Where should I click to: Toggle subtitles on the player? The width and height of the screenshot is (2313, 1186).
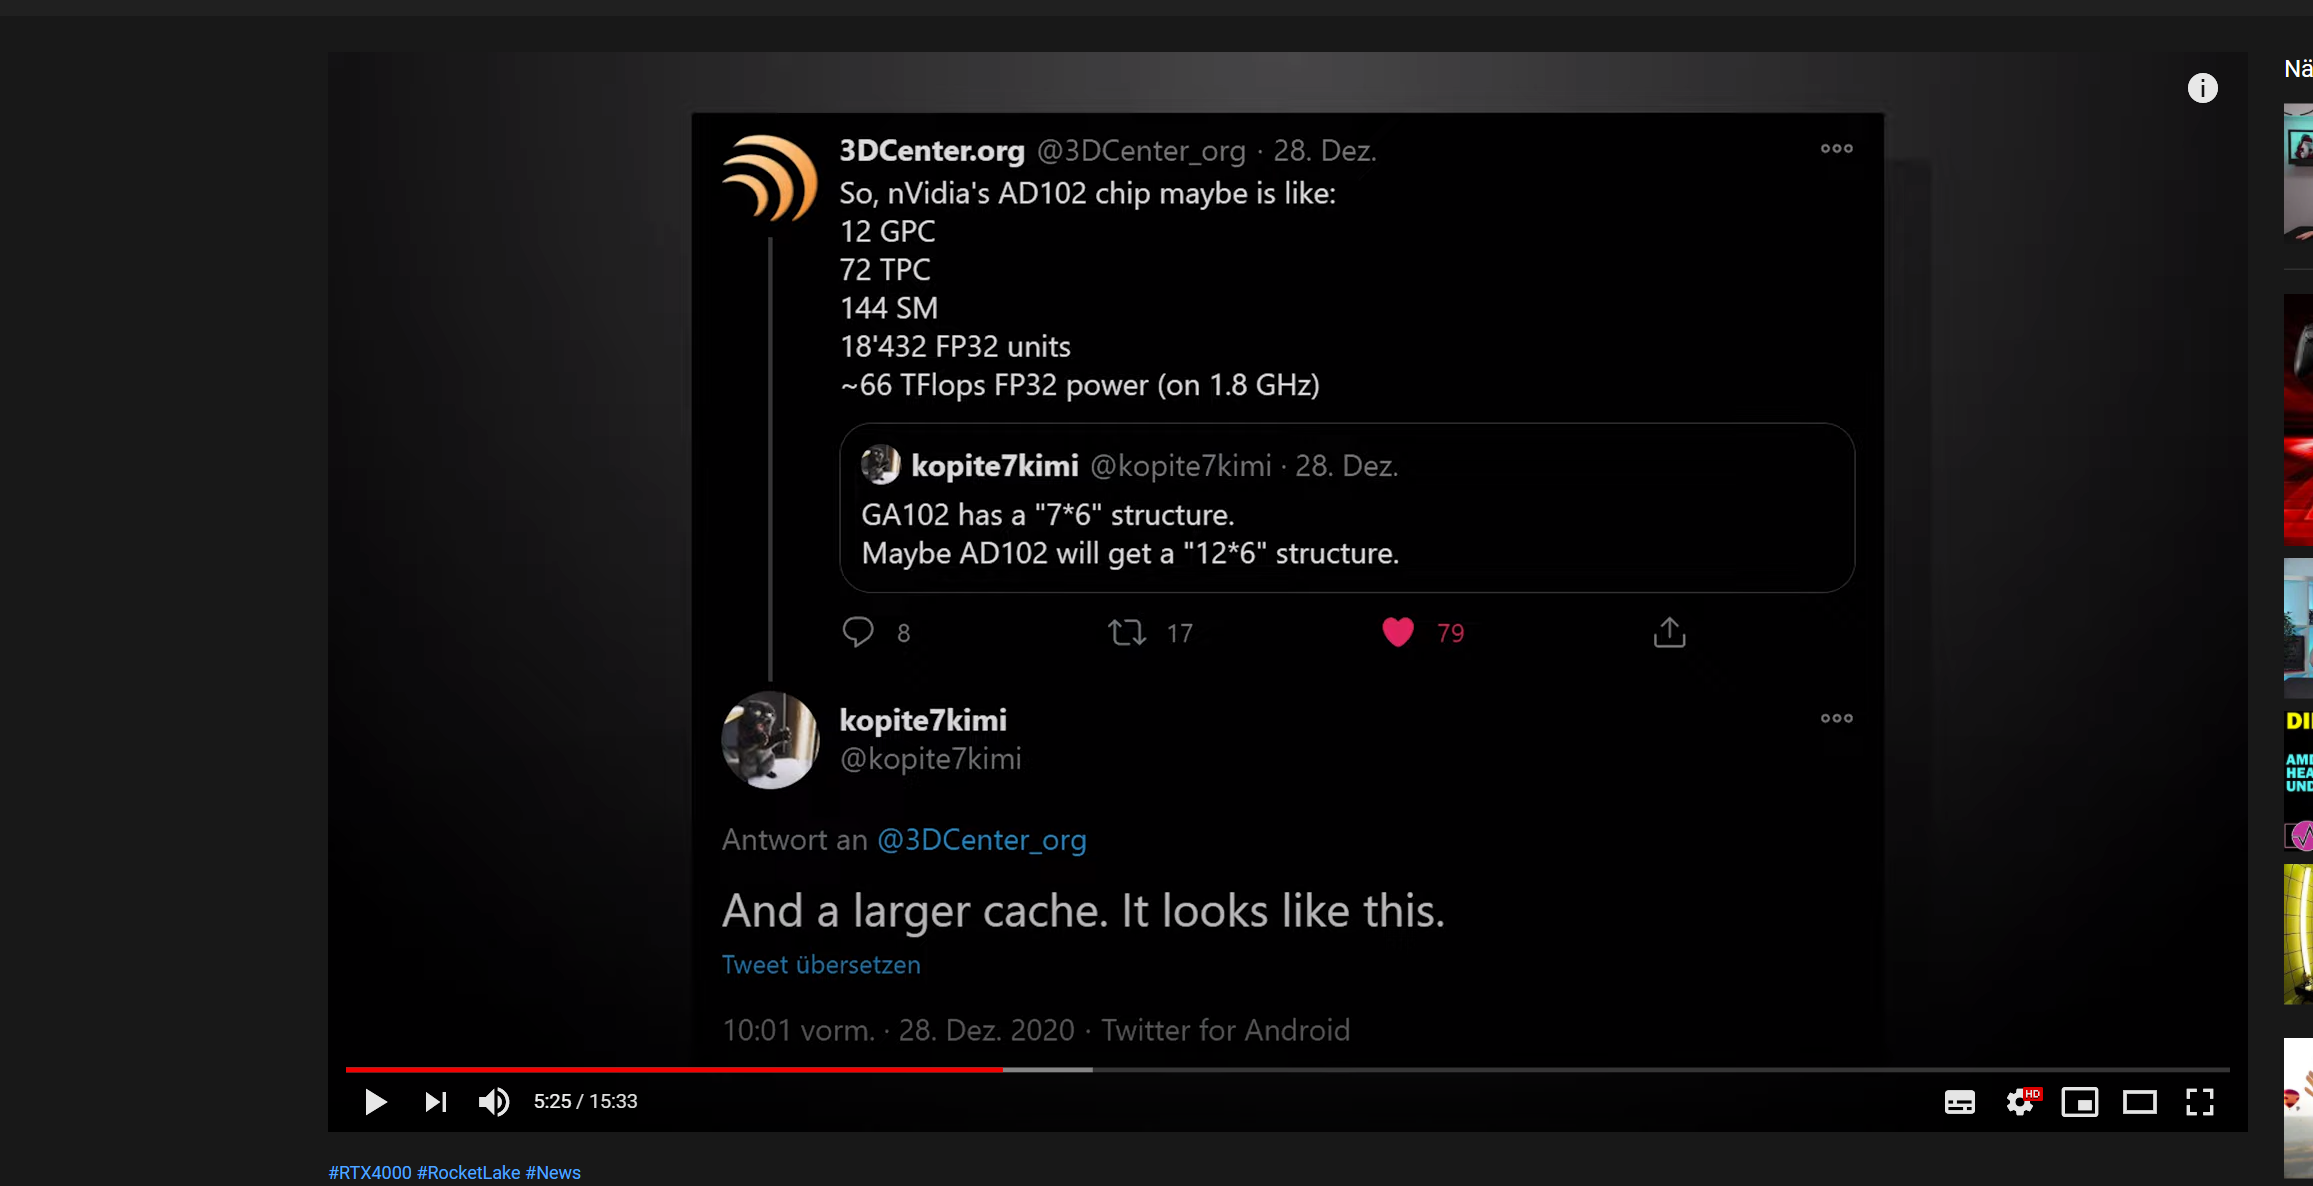[x=1959, y=1102]
